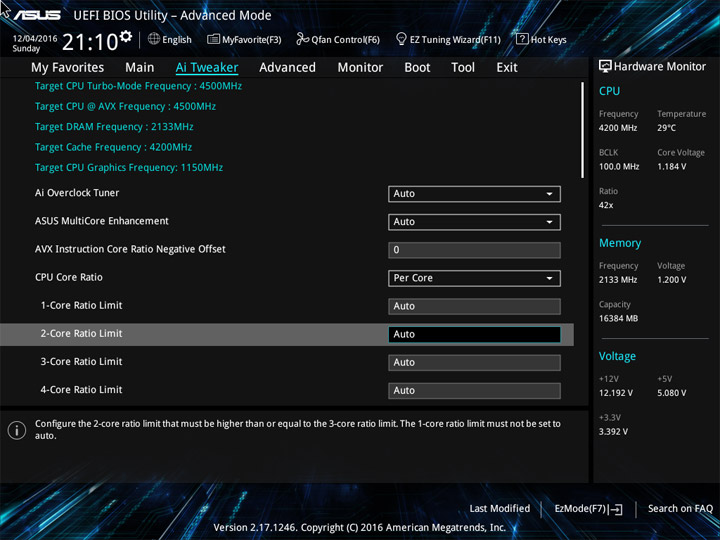The width and height of the screenshot is (720, 540).
Task: Open the My Favorites tab
Action: (68, 68)
